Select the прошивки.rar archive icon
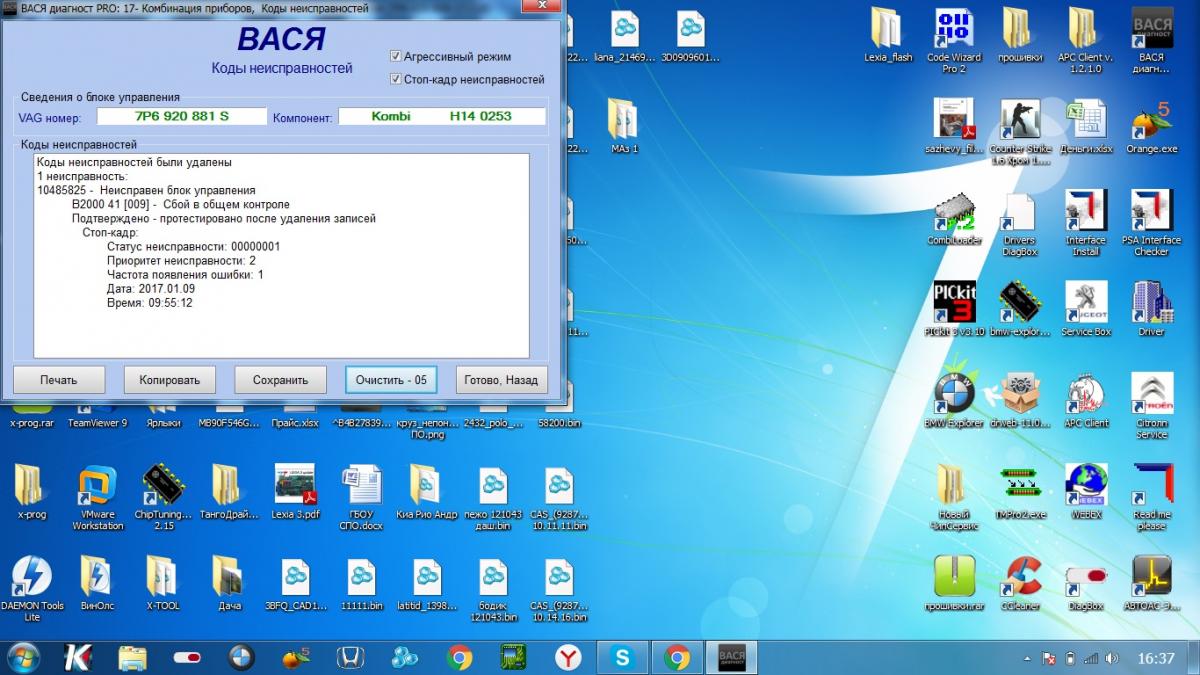Viewport: 1200px width, 675px height. pyautogui.click(x=954, y=582)
